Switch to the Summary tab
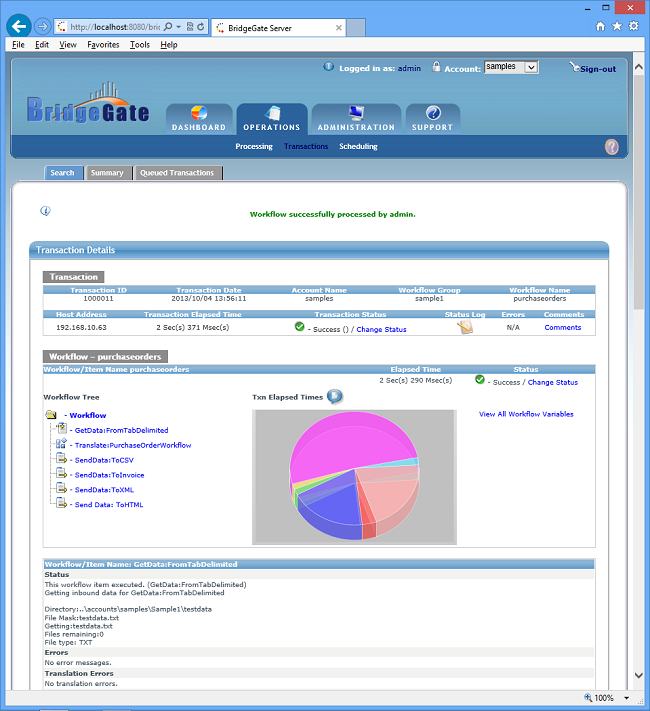The height and width of the screenshot is (711, 650). click(107, 173)
